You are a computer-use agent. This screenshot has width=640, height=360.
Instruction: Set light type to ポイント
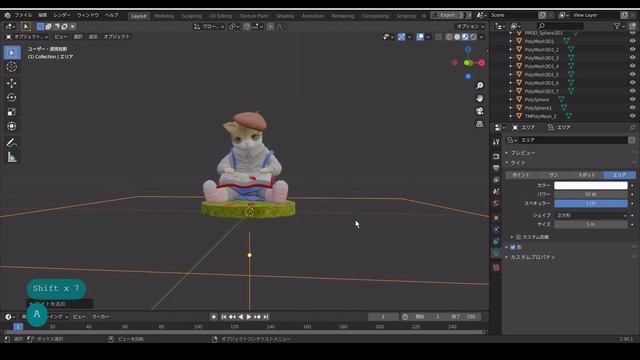[x=521, y=175]
